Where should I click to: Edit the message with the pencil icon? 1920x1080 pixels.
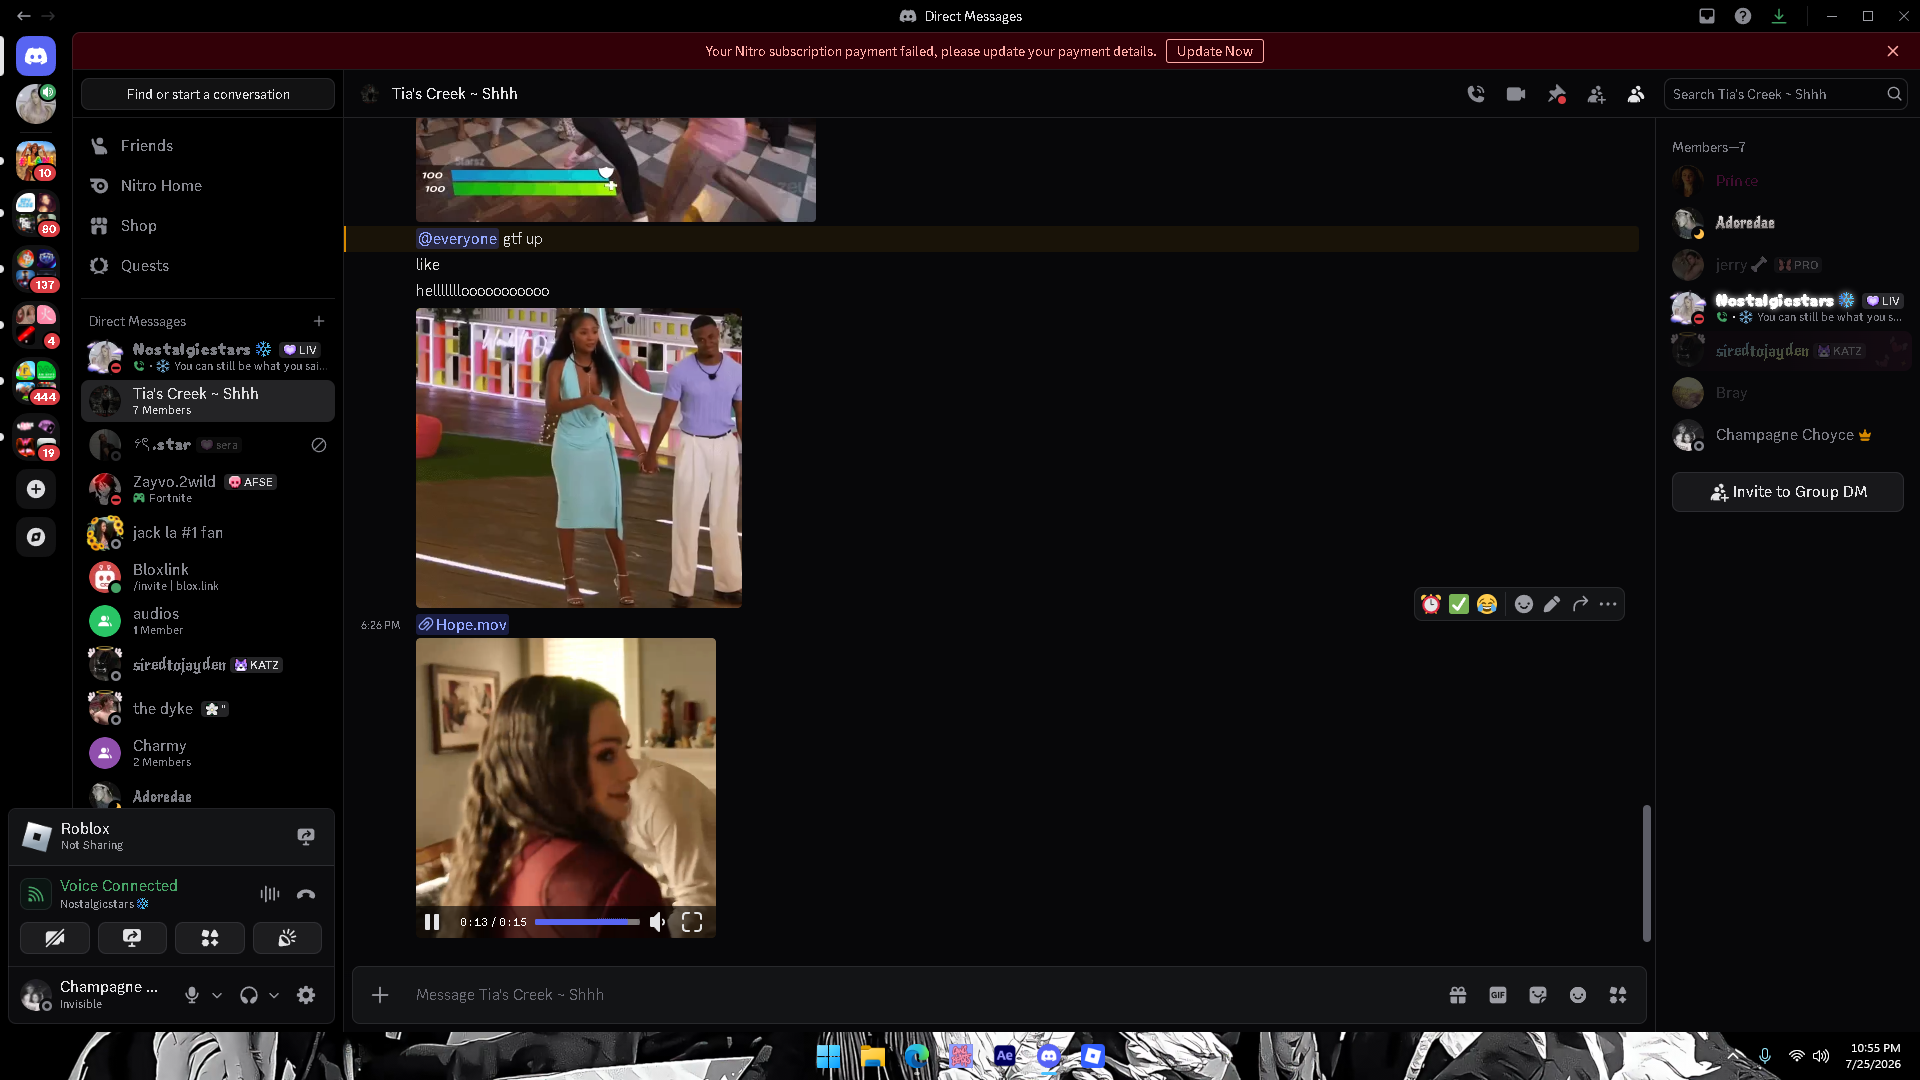(x=1552, y=604)
